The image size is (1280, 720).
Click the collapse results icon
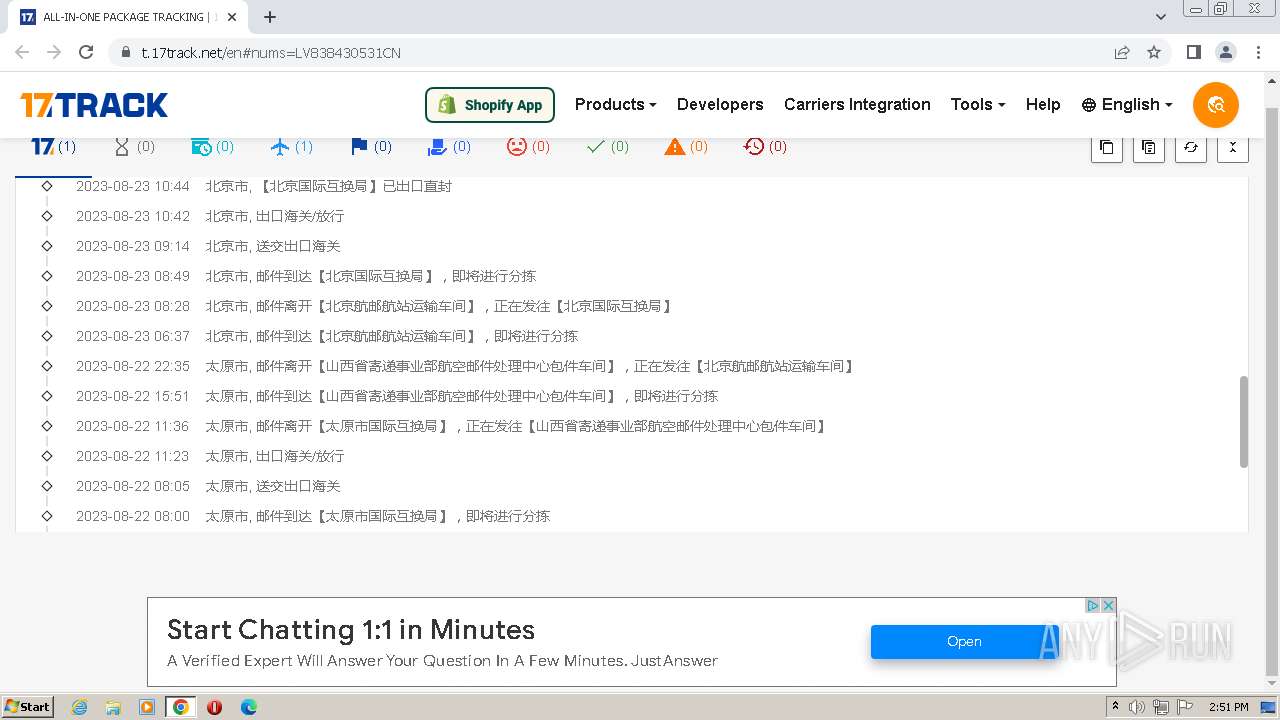(1232, 147)
